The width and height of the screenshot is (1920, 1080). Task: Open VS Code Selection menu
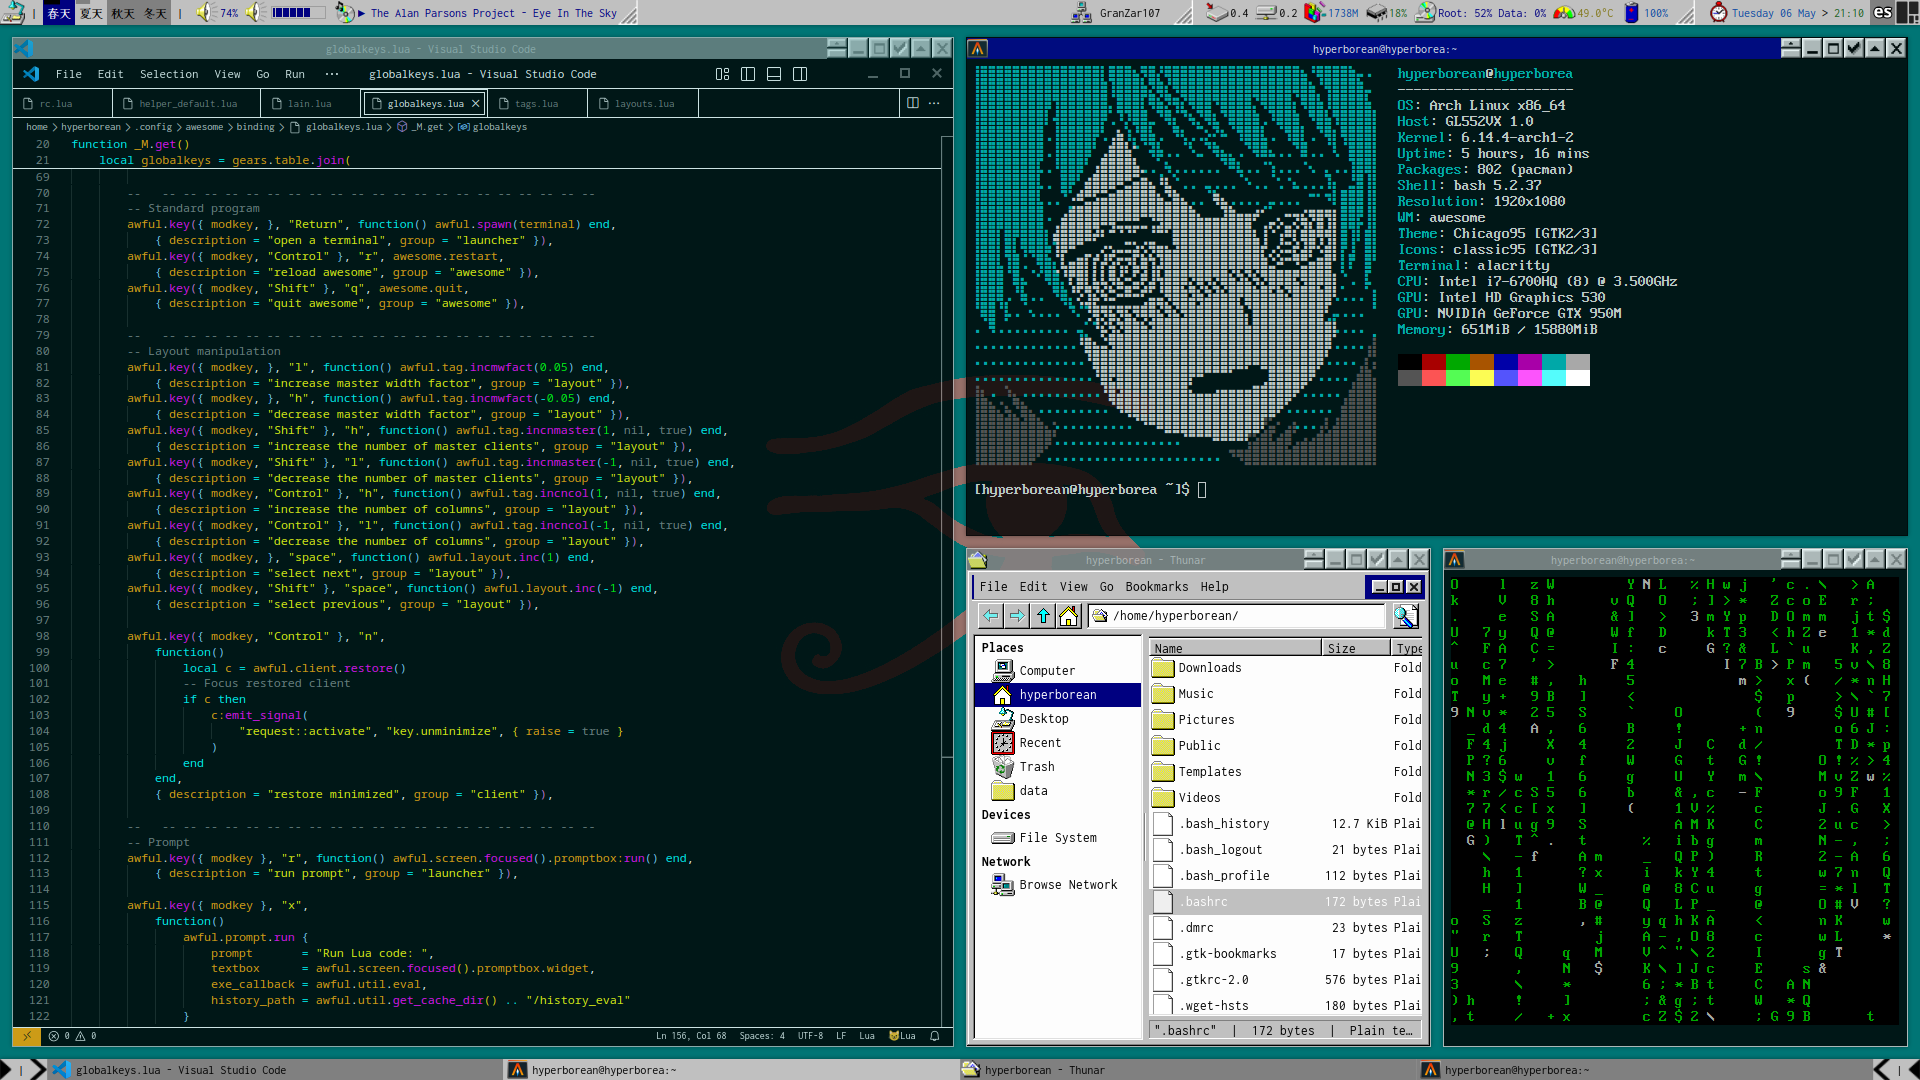169,74
